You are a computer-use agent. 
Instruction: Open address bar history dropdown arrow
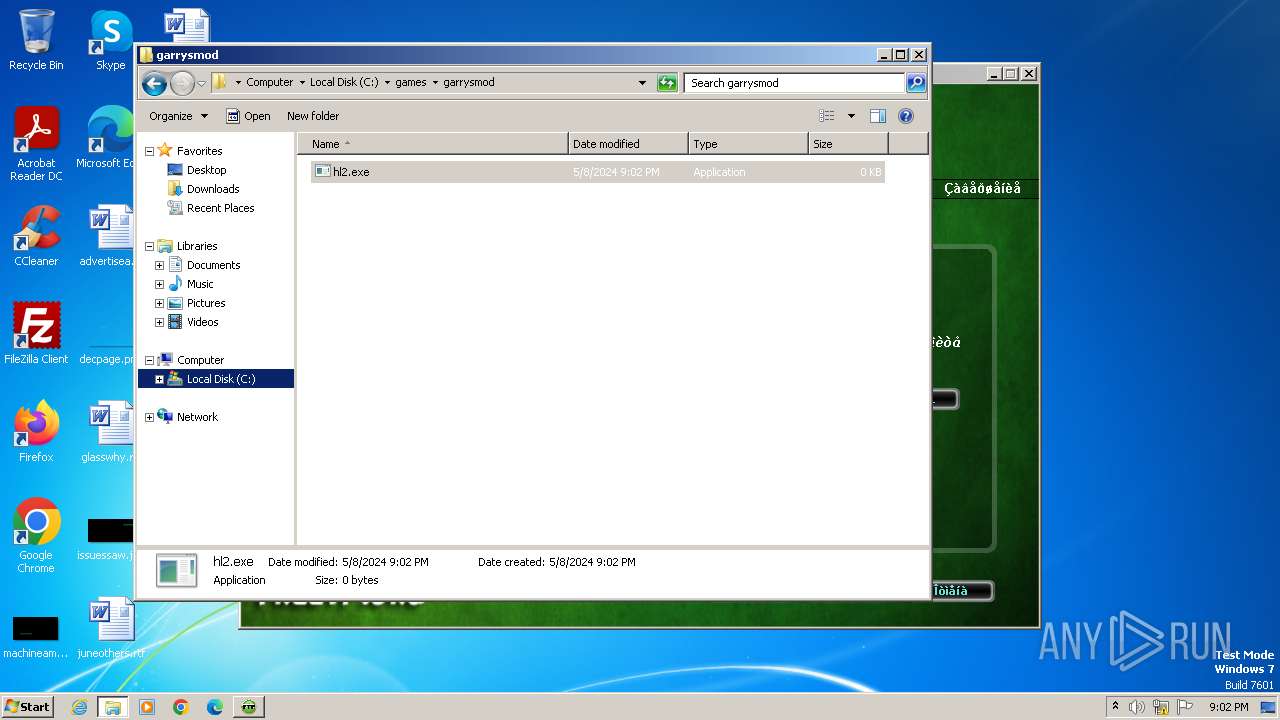[642, 83]
